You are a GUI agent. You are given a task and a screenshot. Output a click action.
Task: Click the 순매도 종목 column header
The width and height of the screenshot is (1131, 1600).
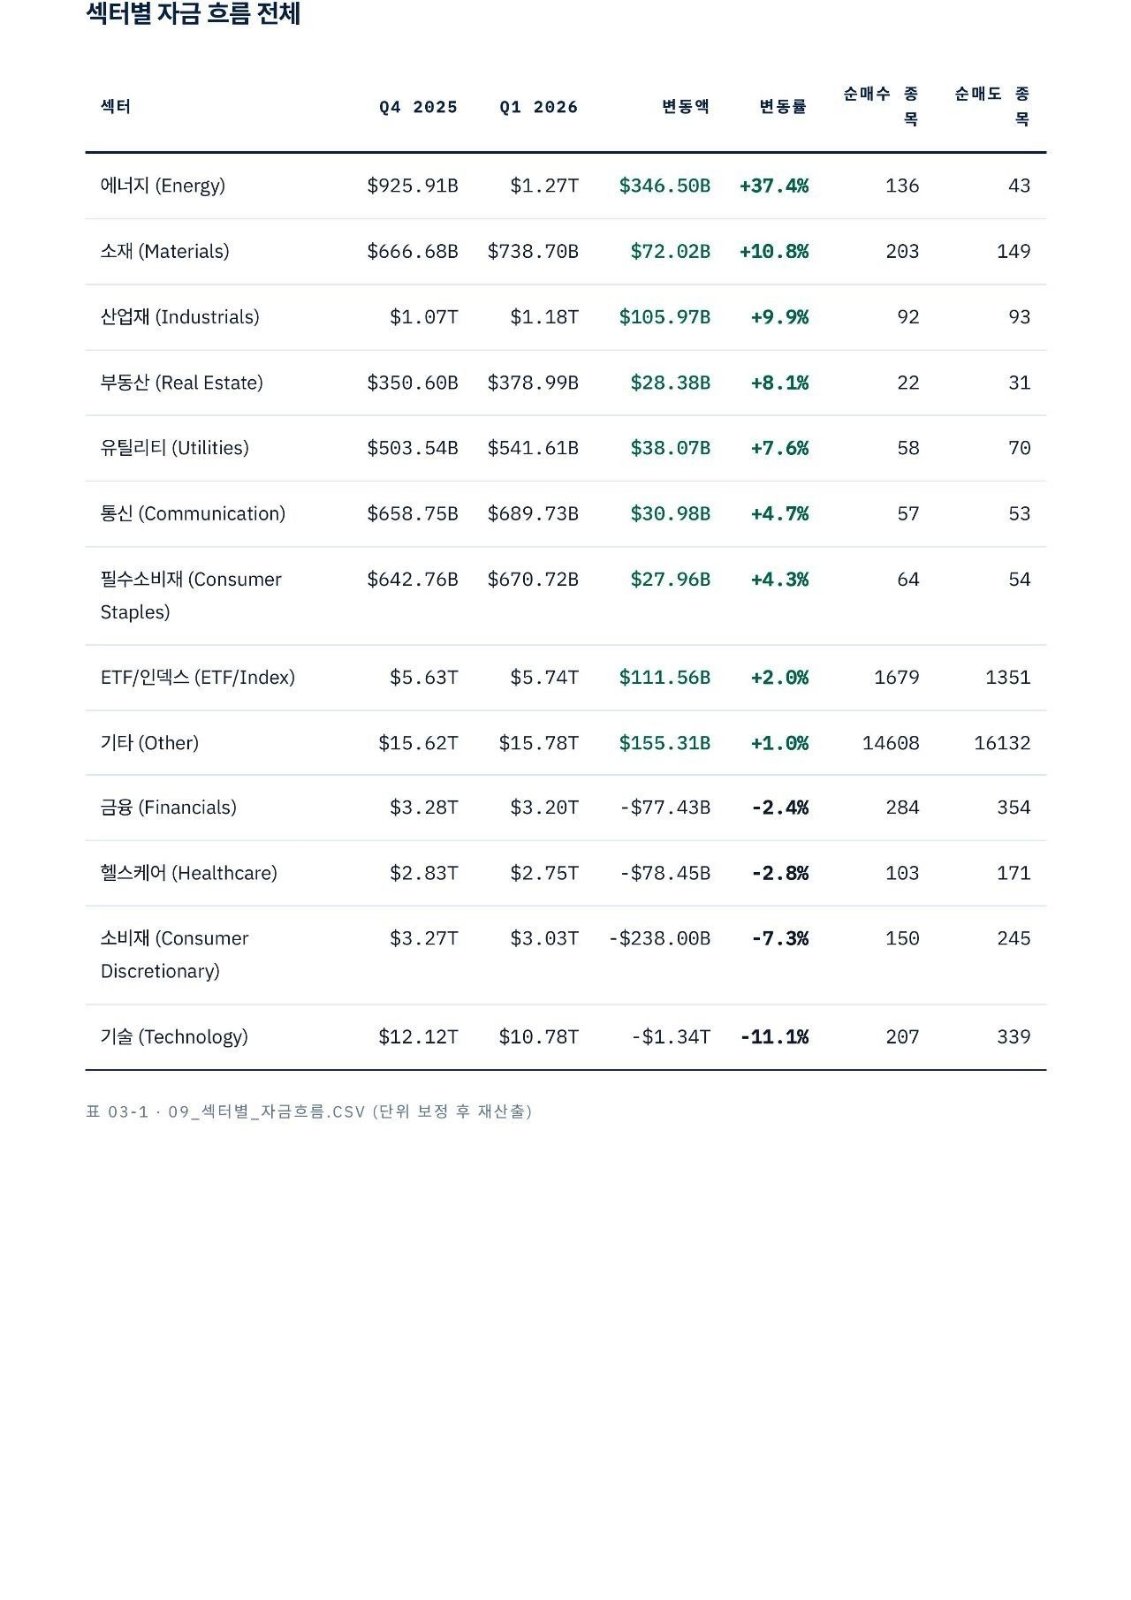(x=992, y=106)
